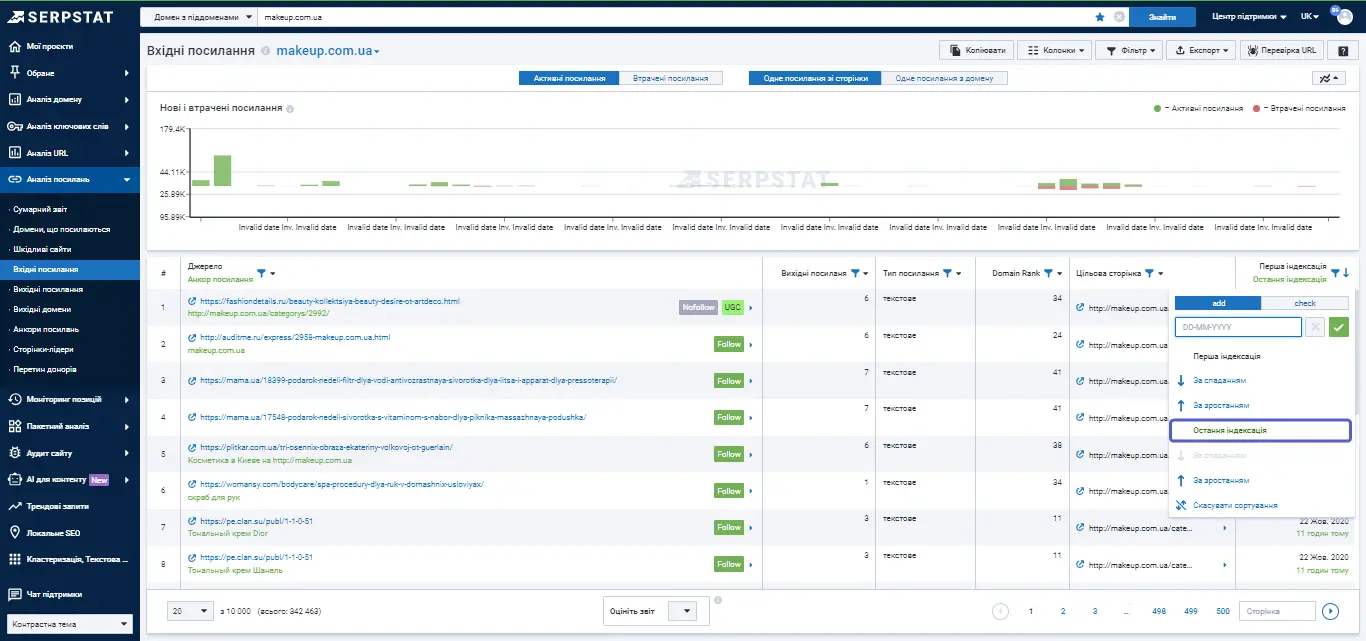Click the date field DD-MM-YYYY

point(1238,327)
